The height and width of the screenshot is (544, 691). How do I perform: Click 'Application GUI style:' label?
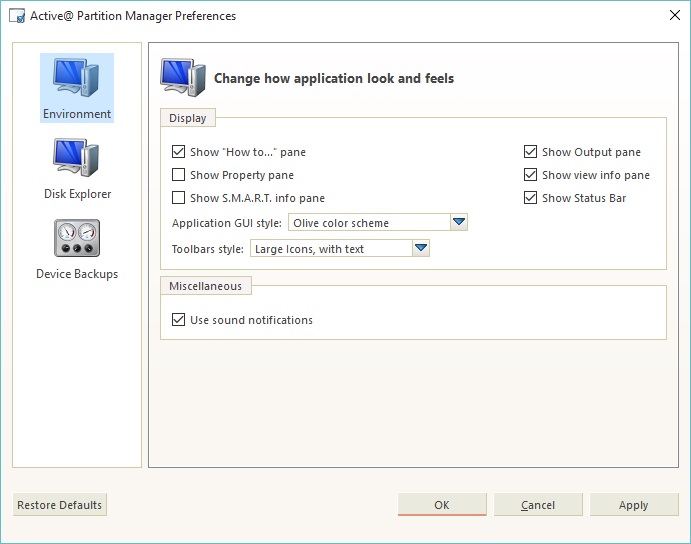(227, 223)
